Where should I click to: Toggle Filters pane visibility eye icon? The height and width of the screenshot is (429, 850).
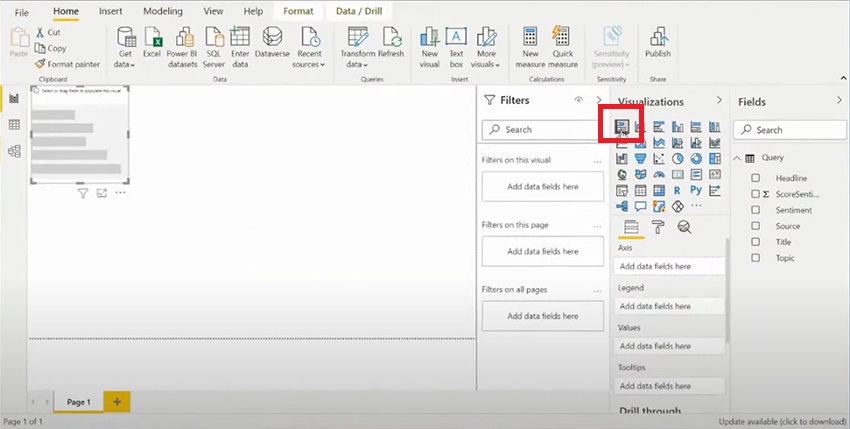pos(579,100)
